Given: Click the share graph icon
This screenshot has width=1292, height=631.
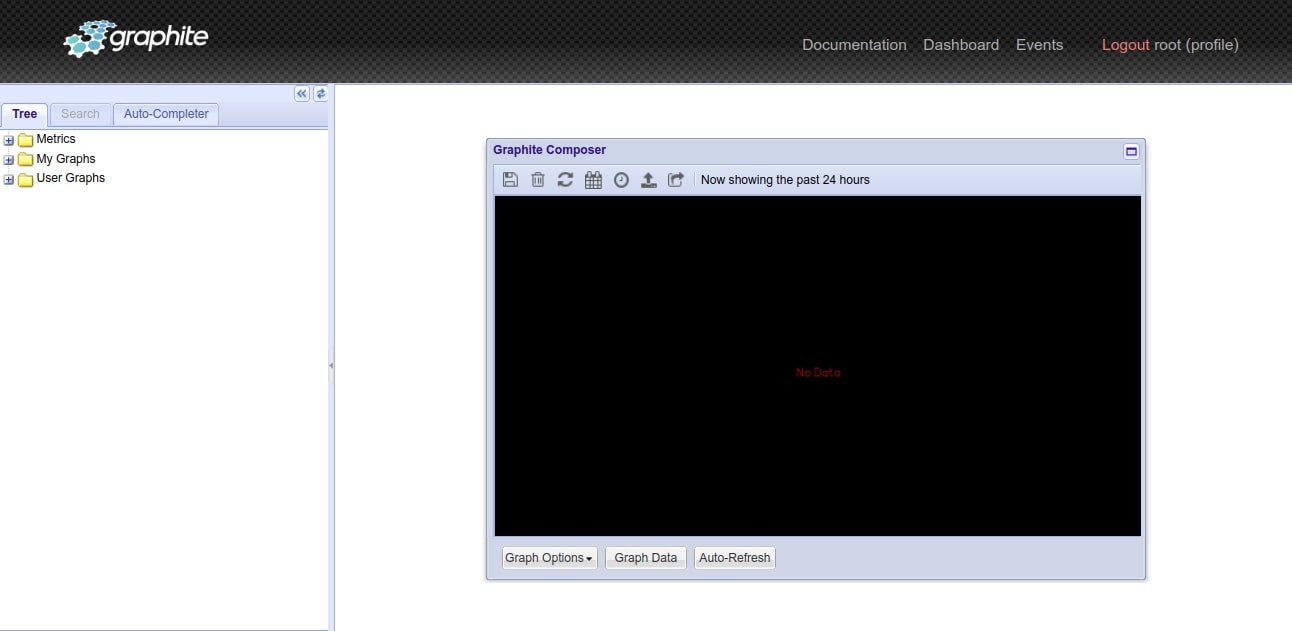Looking at the screenshot, I should click(676, 180).
